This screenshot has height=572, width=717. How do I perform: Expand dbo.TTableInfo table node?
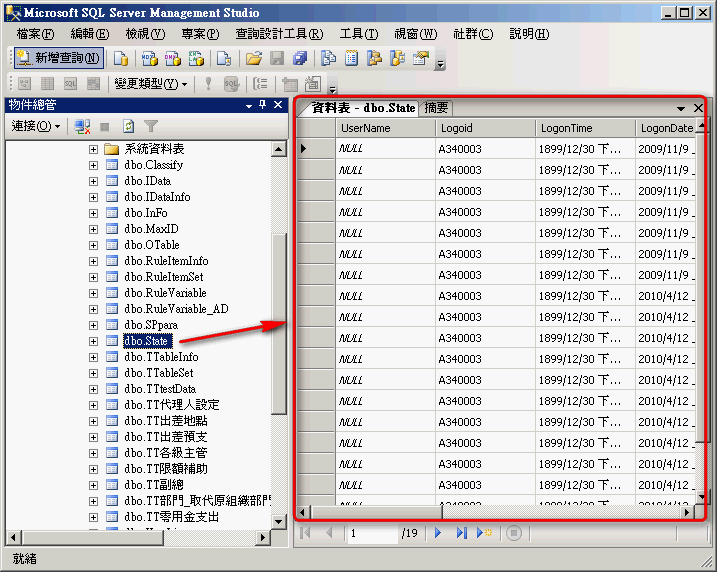pos(93,357)
